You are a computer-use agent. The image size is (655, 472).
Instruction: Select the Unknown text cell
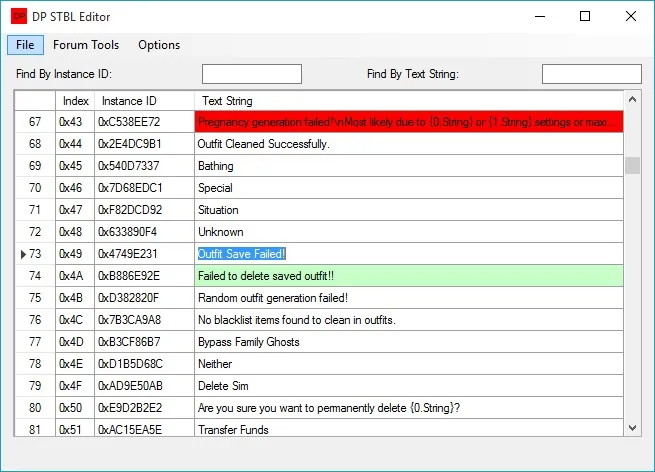pyautogui.click(x=409, y=232)
